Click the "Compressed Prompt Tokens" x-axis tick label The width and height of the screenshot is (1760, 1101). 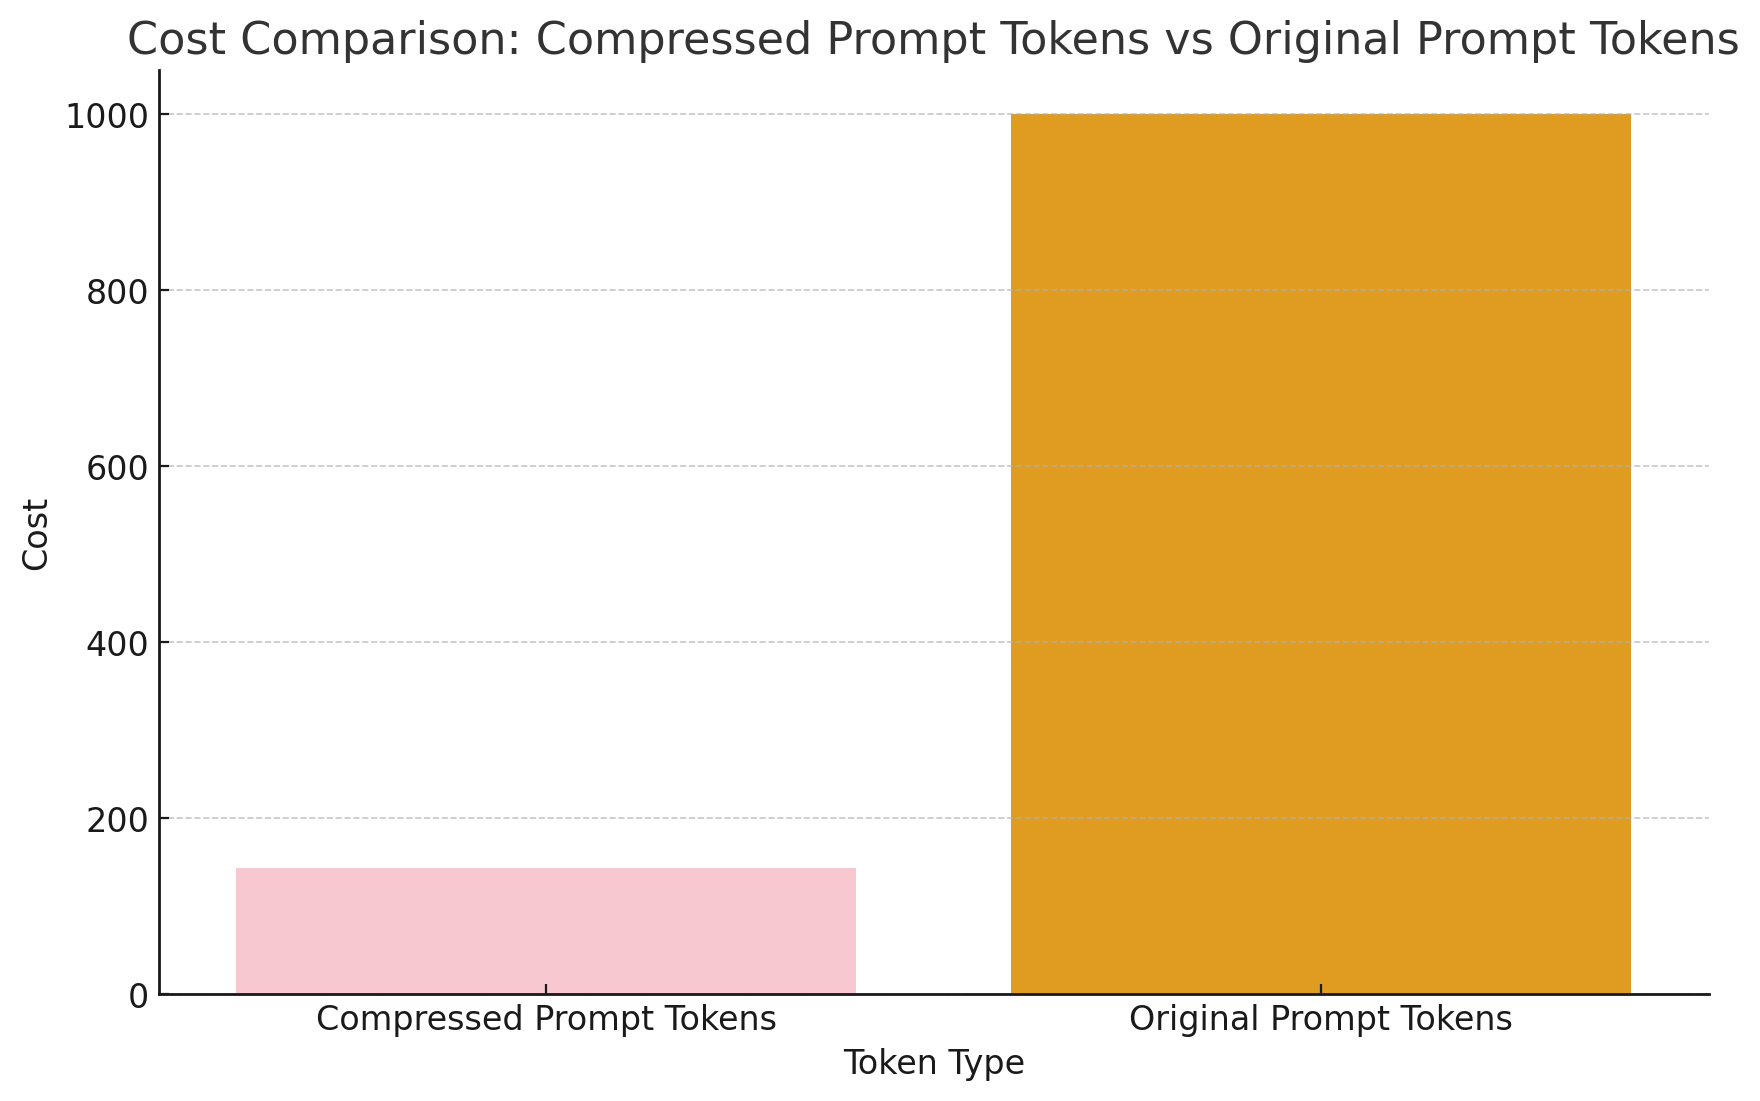pos(546,1019)
